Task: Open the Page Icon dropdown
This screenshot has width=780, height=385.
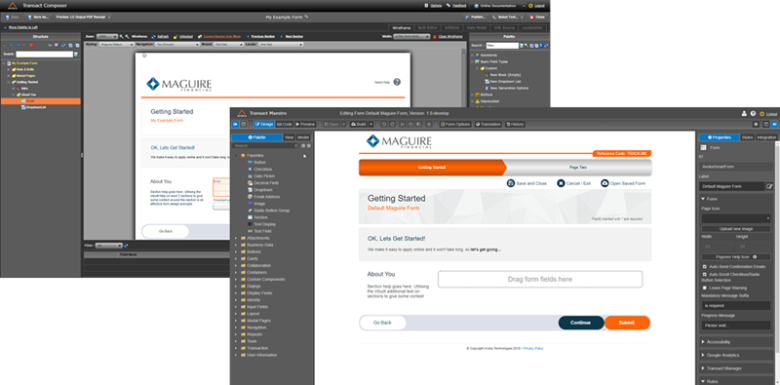Action: pos(736,218)
